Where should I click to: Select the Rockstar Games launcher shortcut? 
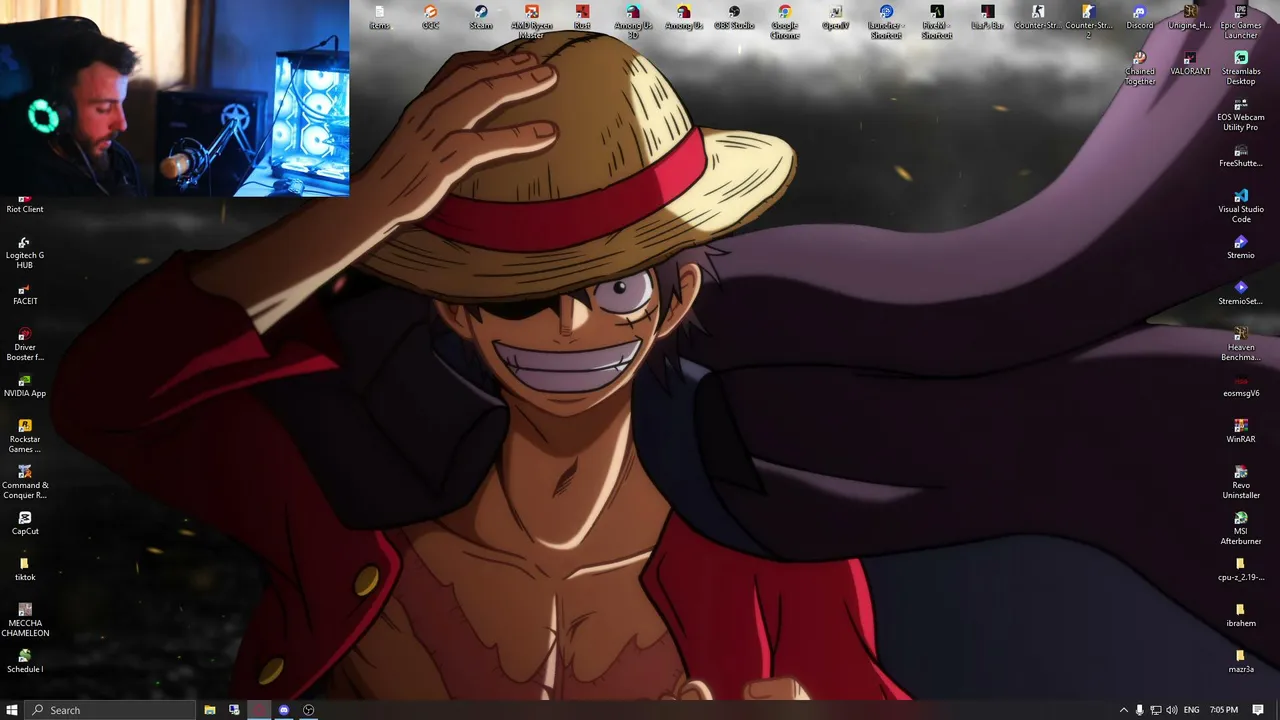click(x=25, y=436)
